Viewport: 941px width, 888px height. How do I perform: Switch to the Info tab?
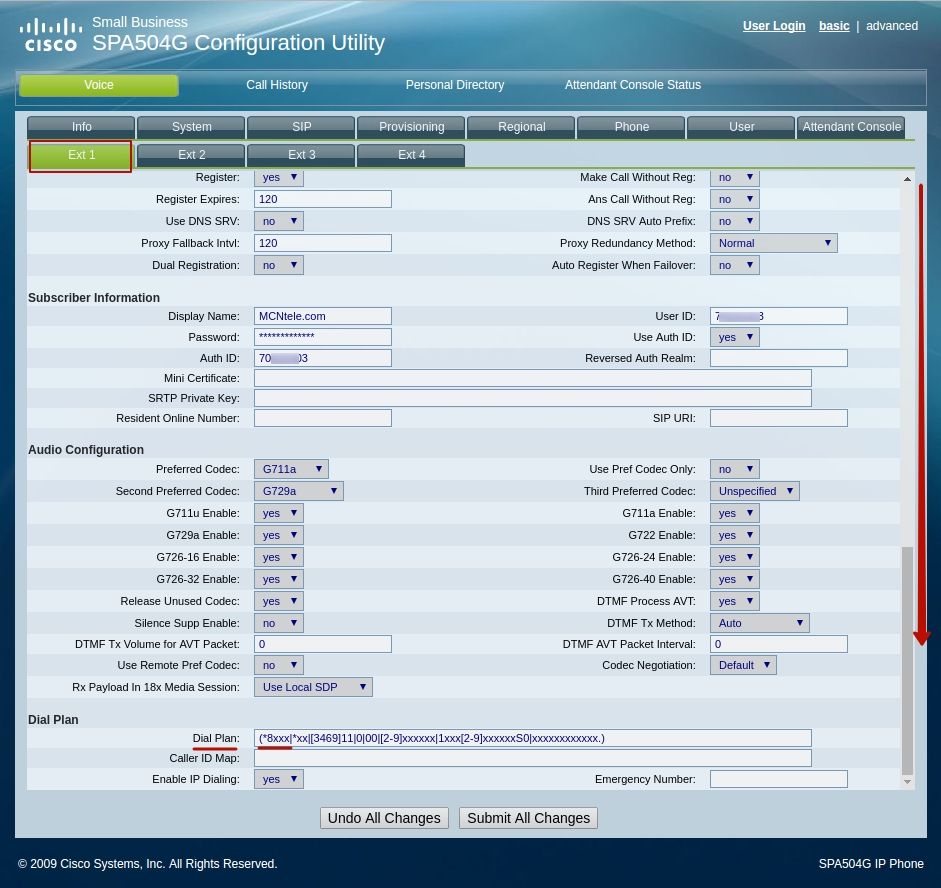(x=82, y=127)
